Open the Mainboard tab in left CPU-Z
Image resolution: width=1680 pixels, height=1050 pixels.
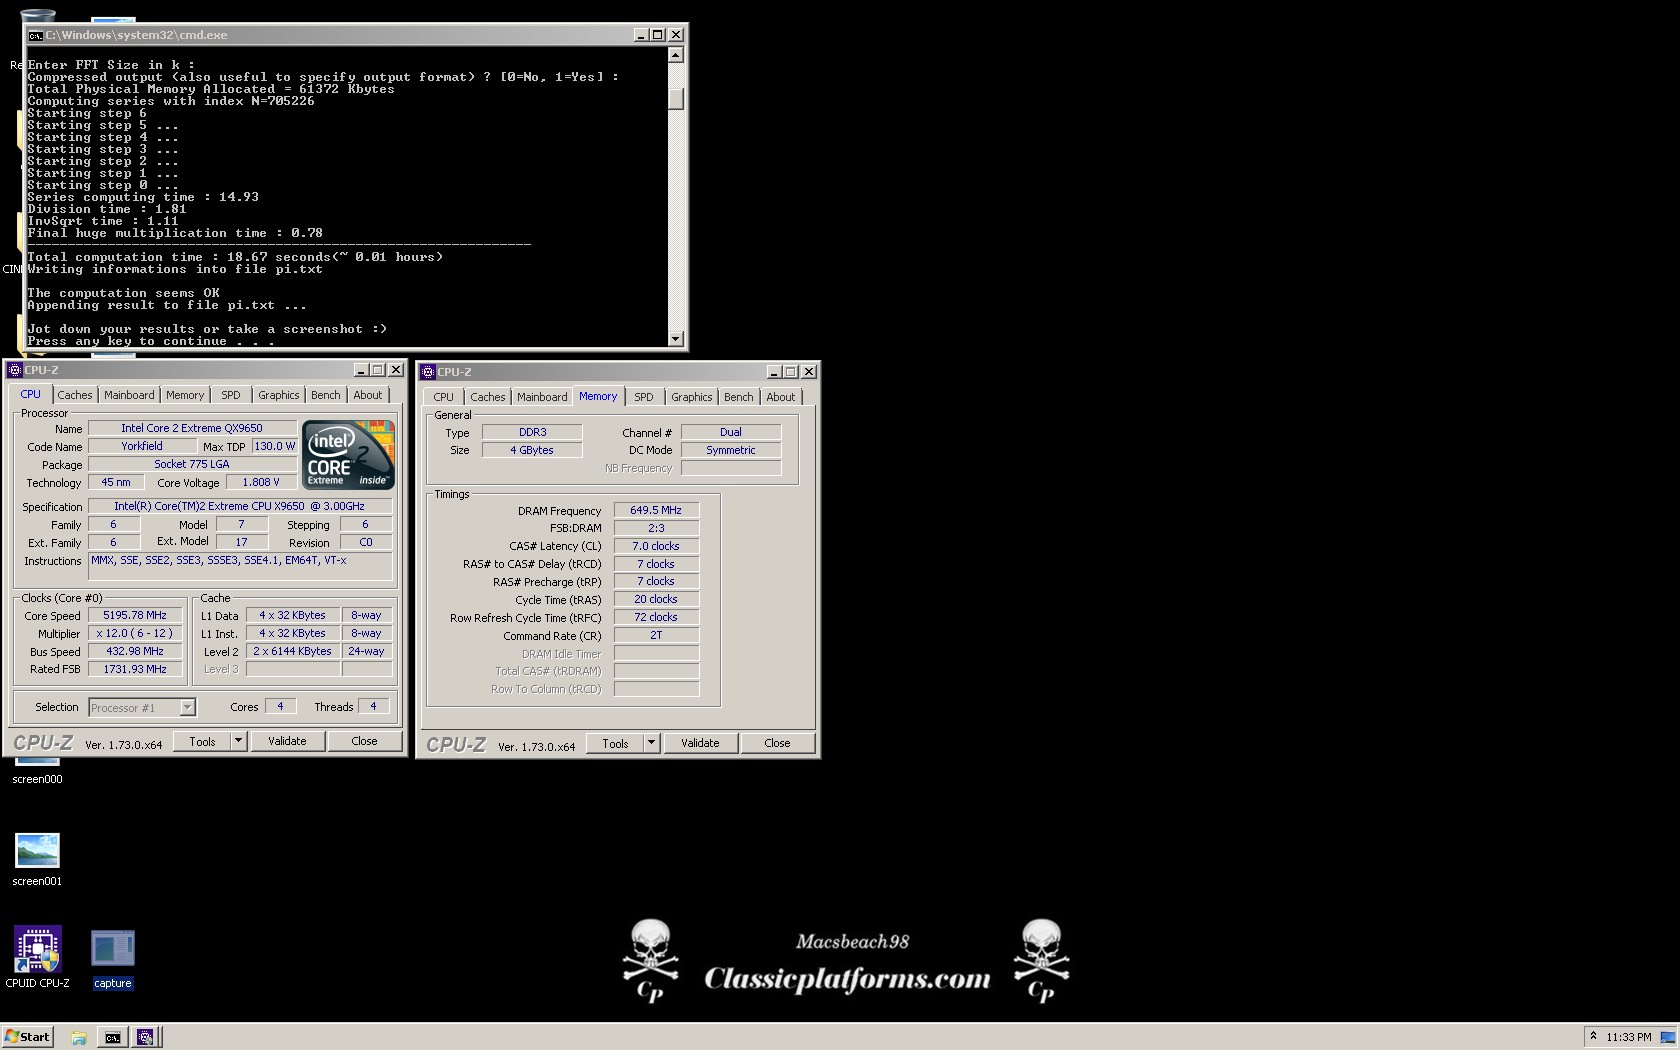point(129,395)
